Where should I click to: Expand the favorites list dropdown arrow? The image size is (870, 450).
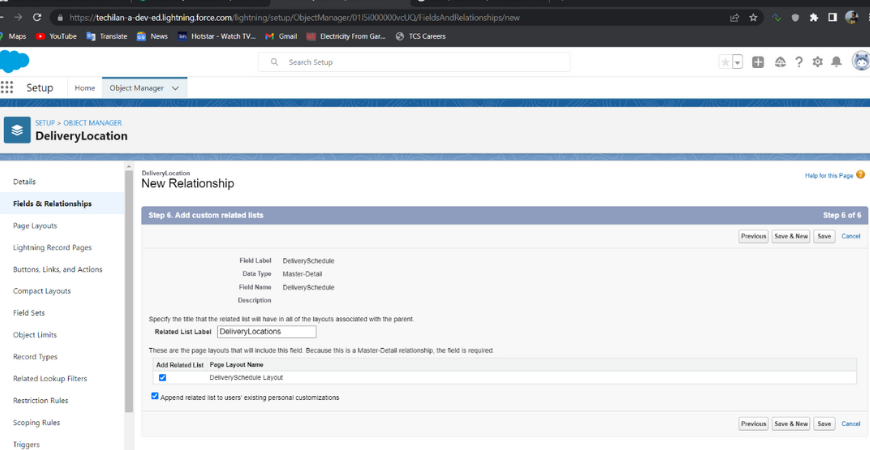click(738, 62)
